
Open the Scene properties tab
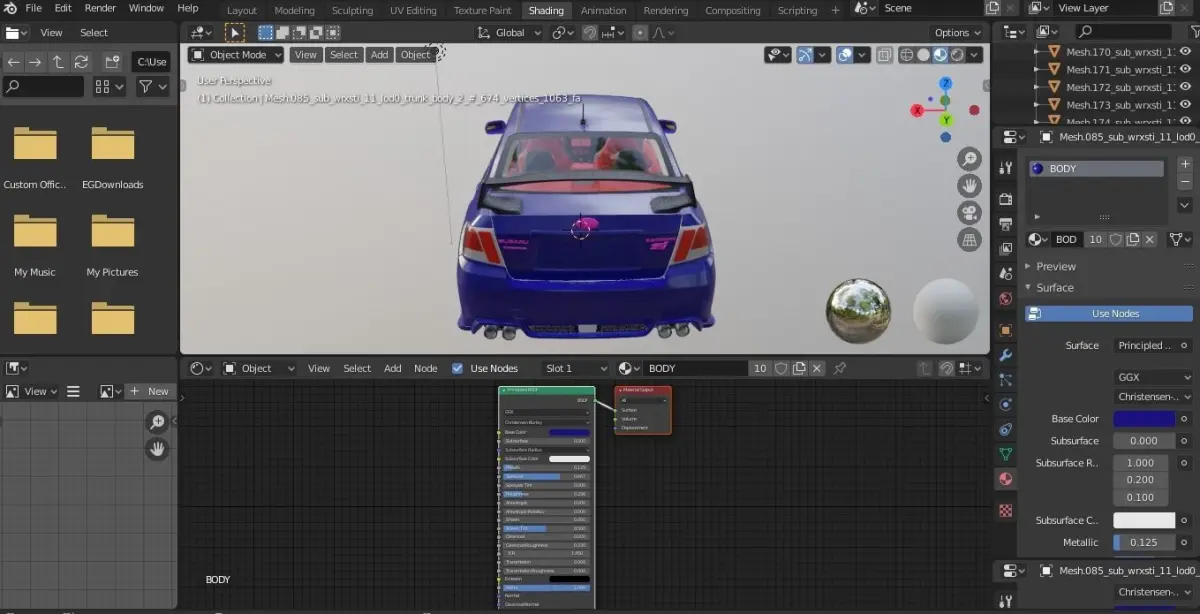1006,274
